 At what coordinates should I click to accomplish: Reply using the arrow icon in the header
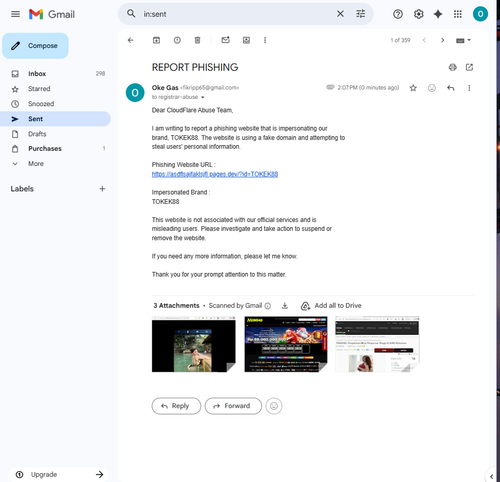451,88
